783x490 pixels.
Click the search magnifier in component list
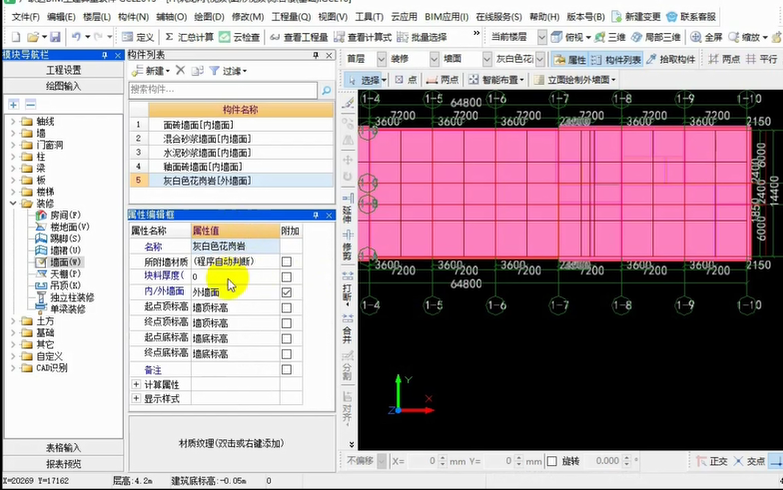[x=326, y=90]
